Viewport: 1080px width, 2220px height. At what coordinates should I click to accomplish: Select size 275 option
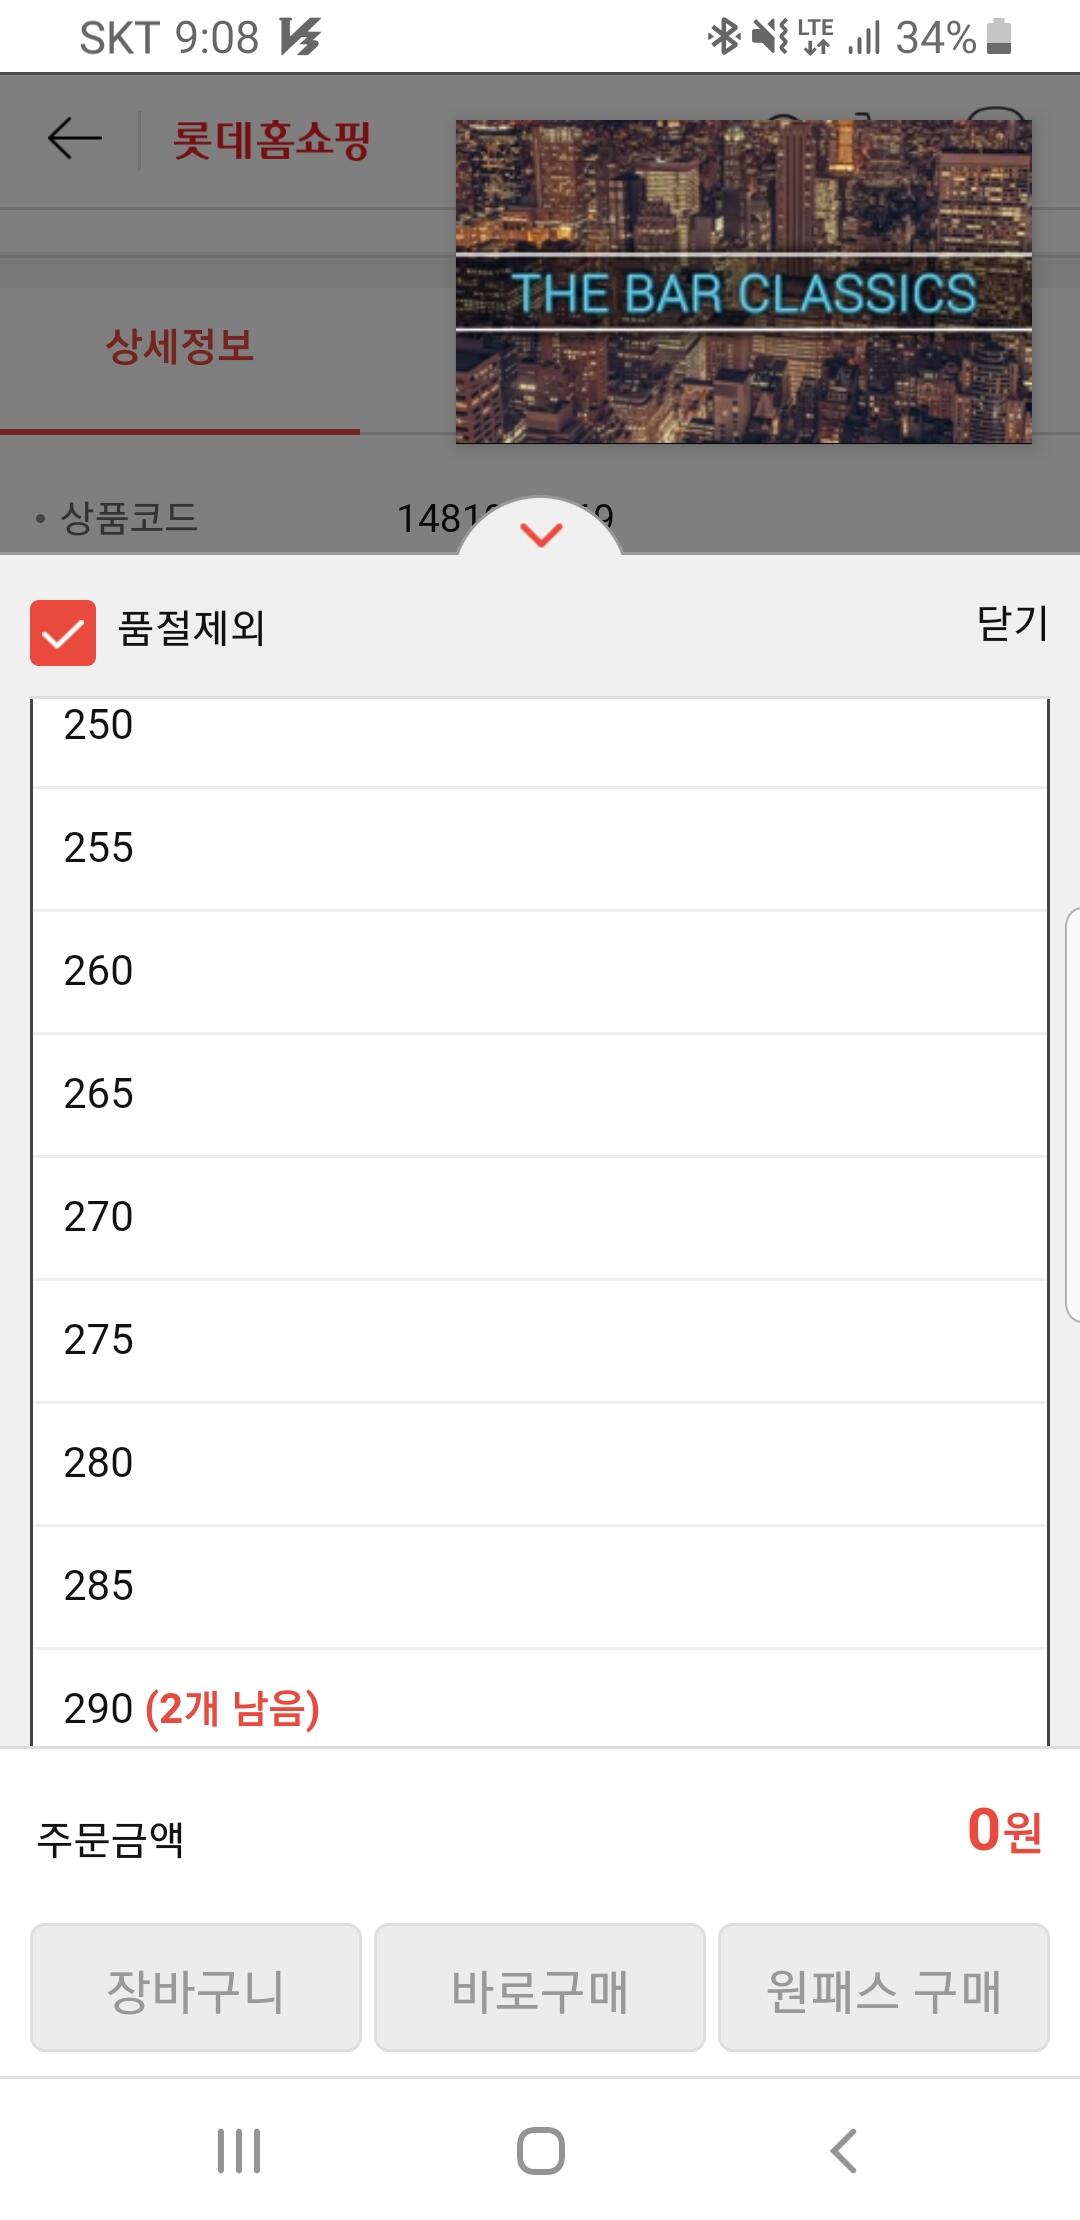click(540, 1341)
